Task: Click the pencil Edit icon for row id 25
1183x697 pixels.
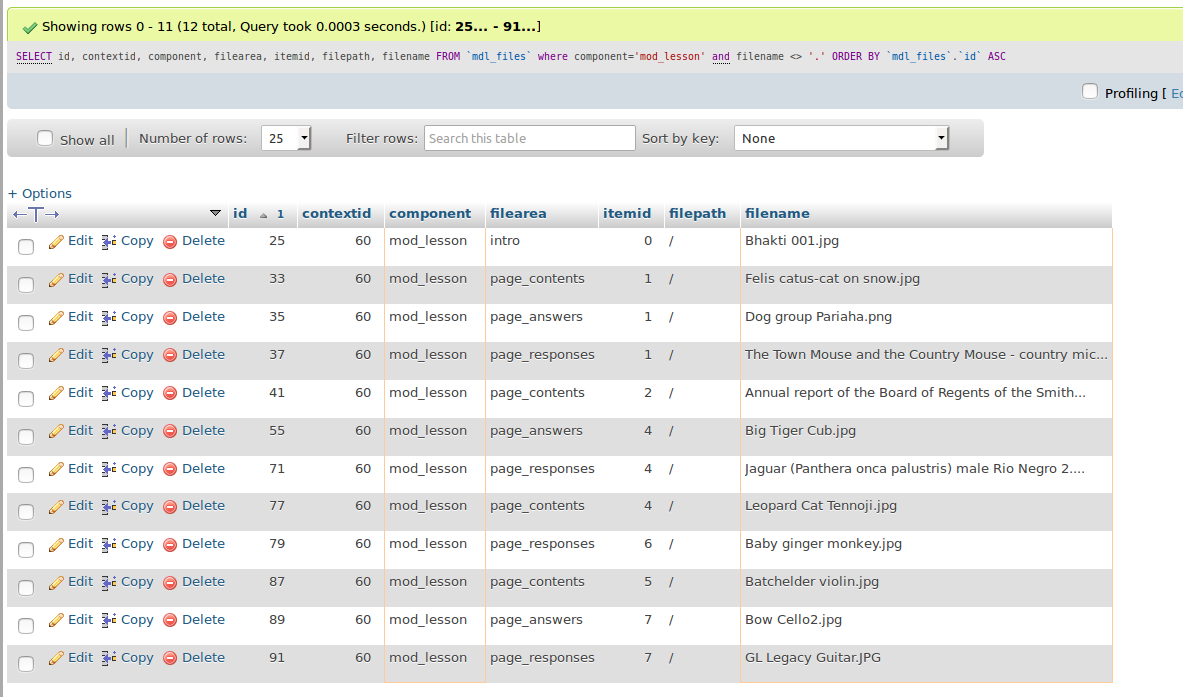Action: (x=57, y=241)
